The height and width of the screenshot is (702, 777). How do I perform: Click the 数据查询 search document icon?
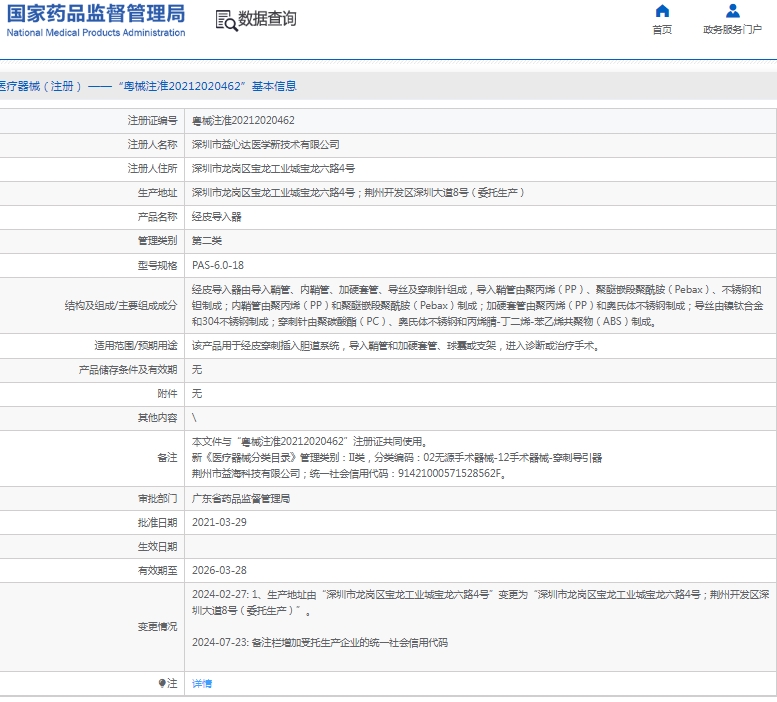(226, 20)
